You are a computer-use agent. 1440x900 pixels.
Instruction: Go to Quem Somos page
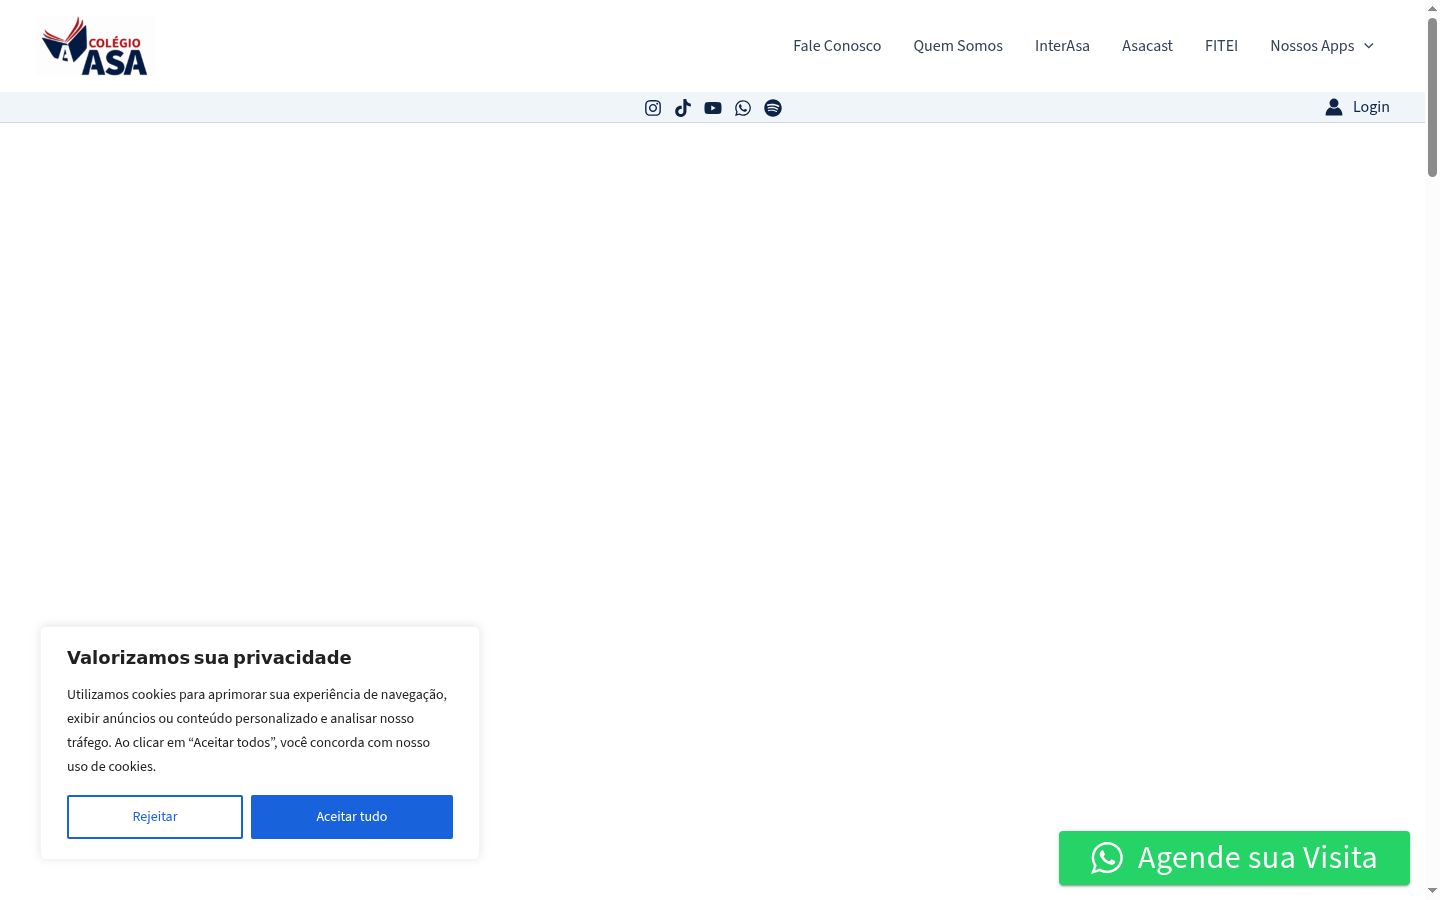tap(958, 46)
